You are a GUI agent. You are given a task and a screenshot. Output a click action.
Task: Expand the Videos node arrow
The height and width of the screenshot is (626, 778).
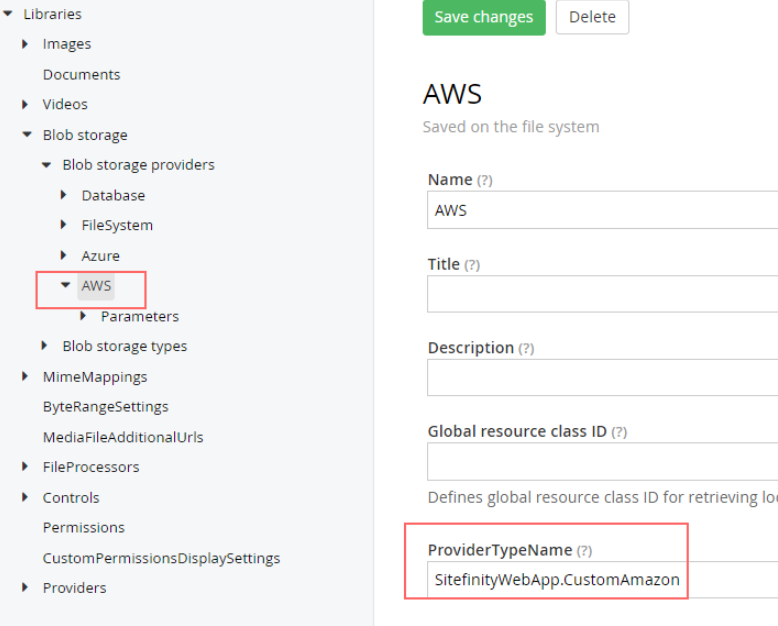pos(25,104)
